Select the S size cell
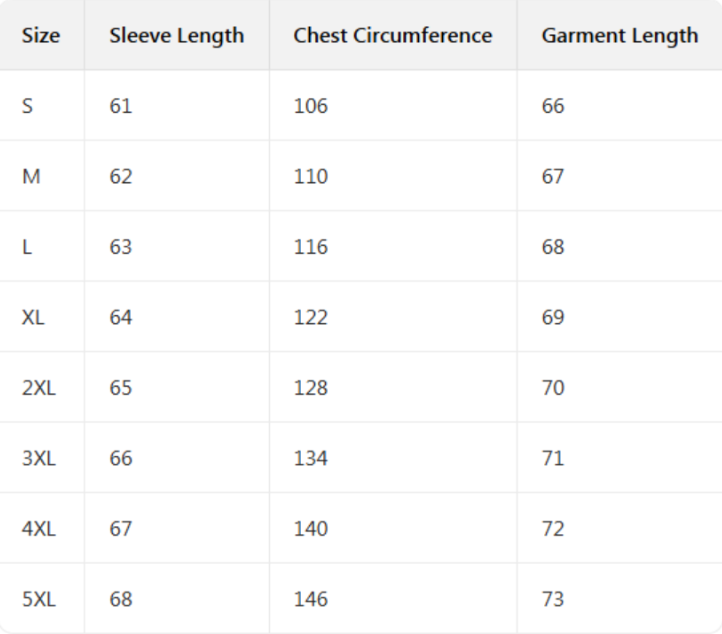 [28, 106]
